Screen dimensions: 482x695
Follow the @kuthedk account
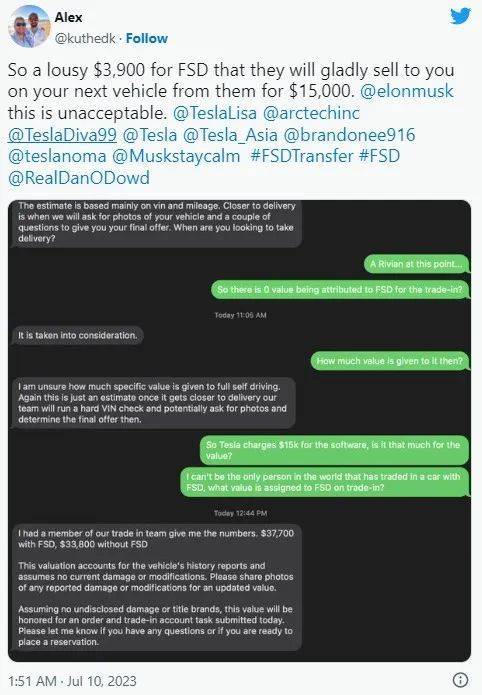[x=147, y=39]
